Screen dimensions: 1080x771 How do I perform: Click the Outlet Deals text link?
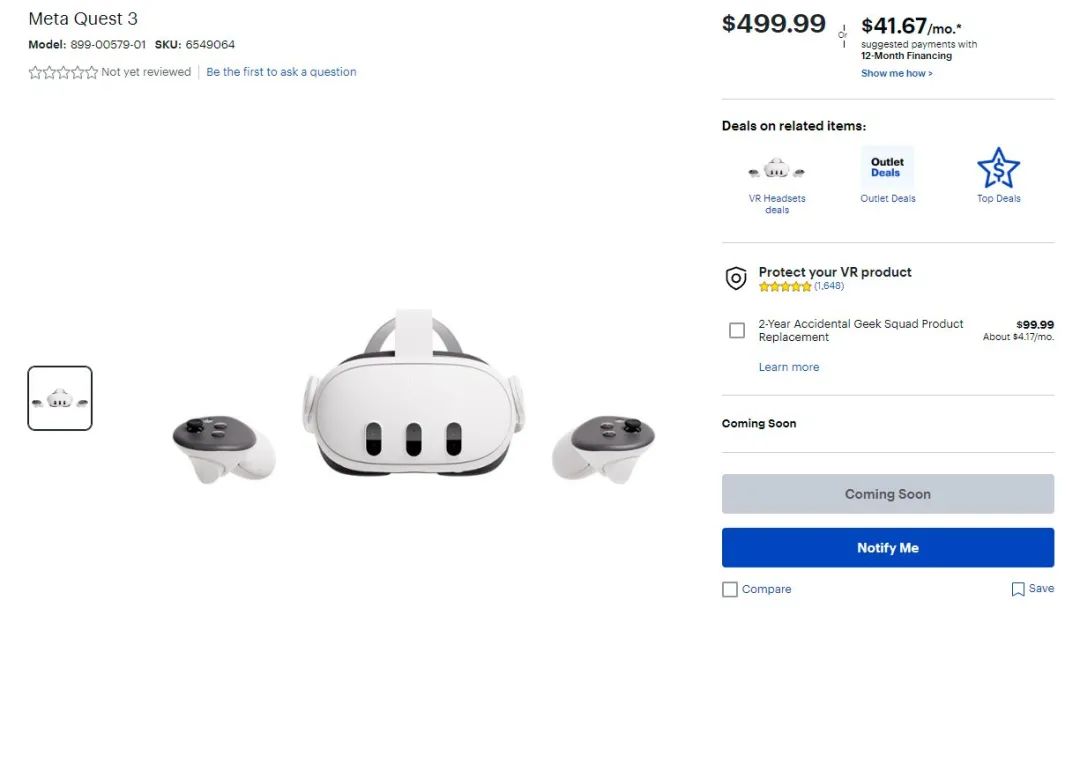click(x=888, y=198)
